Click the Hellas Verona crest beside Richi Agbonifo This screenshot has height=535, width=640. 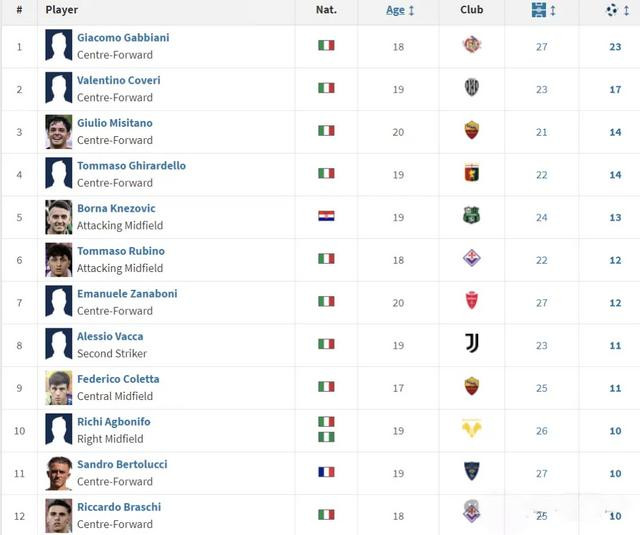point(471,428)
